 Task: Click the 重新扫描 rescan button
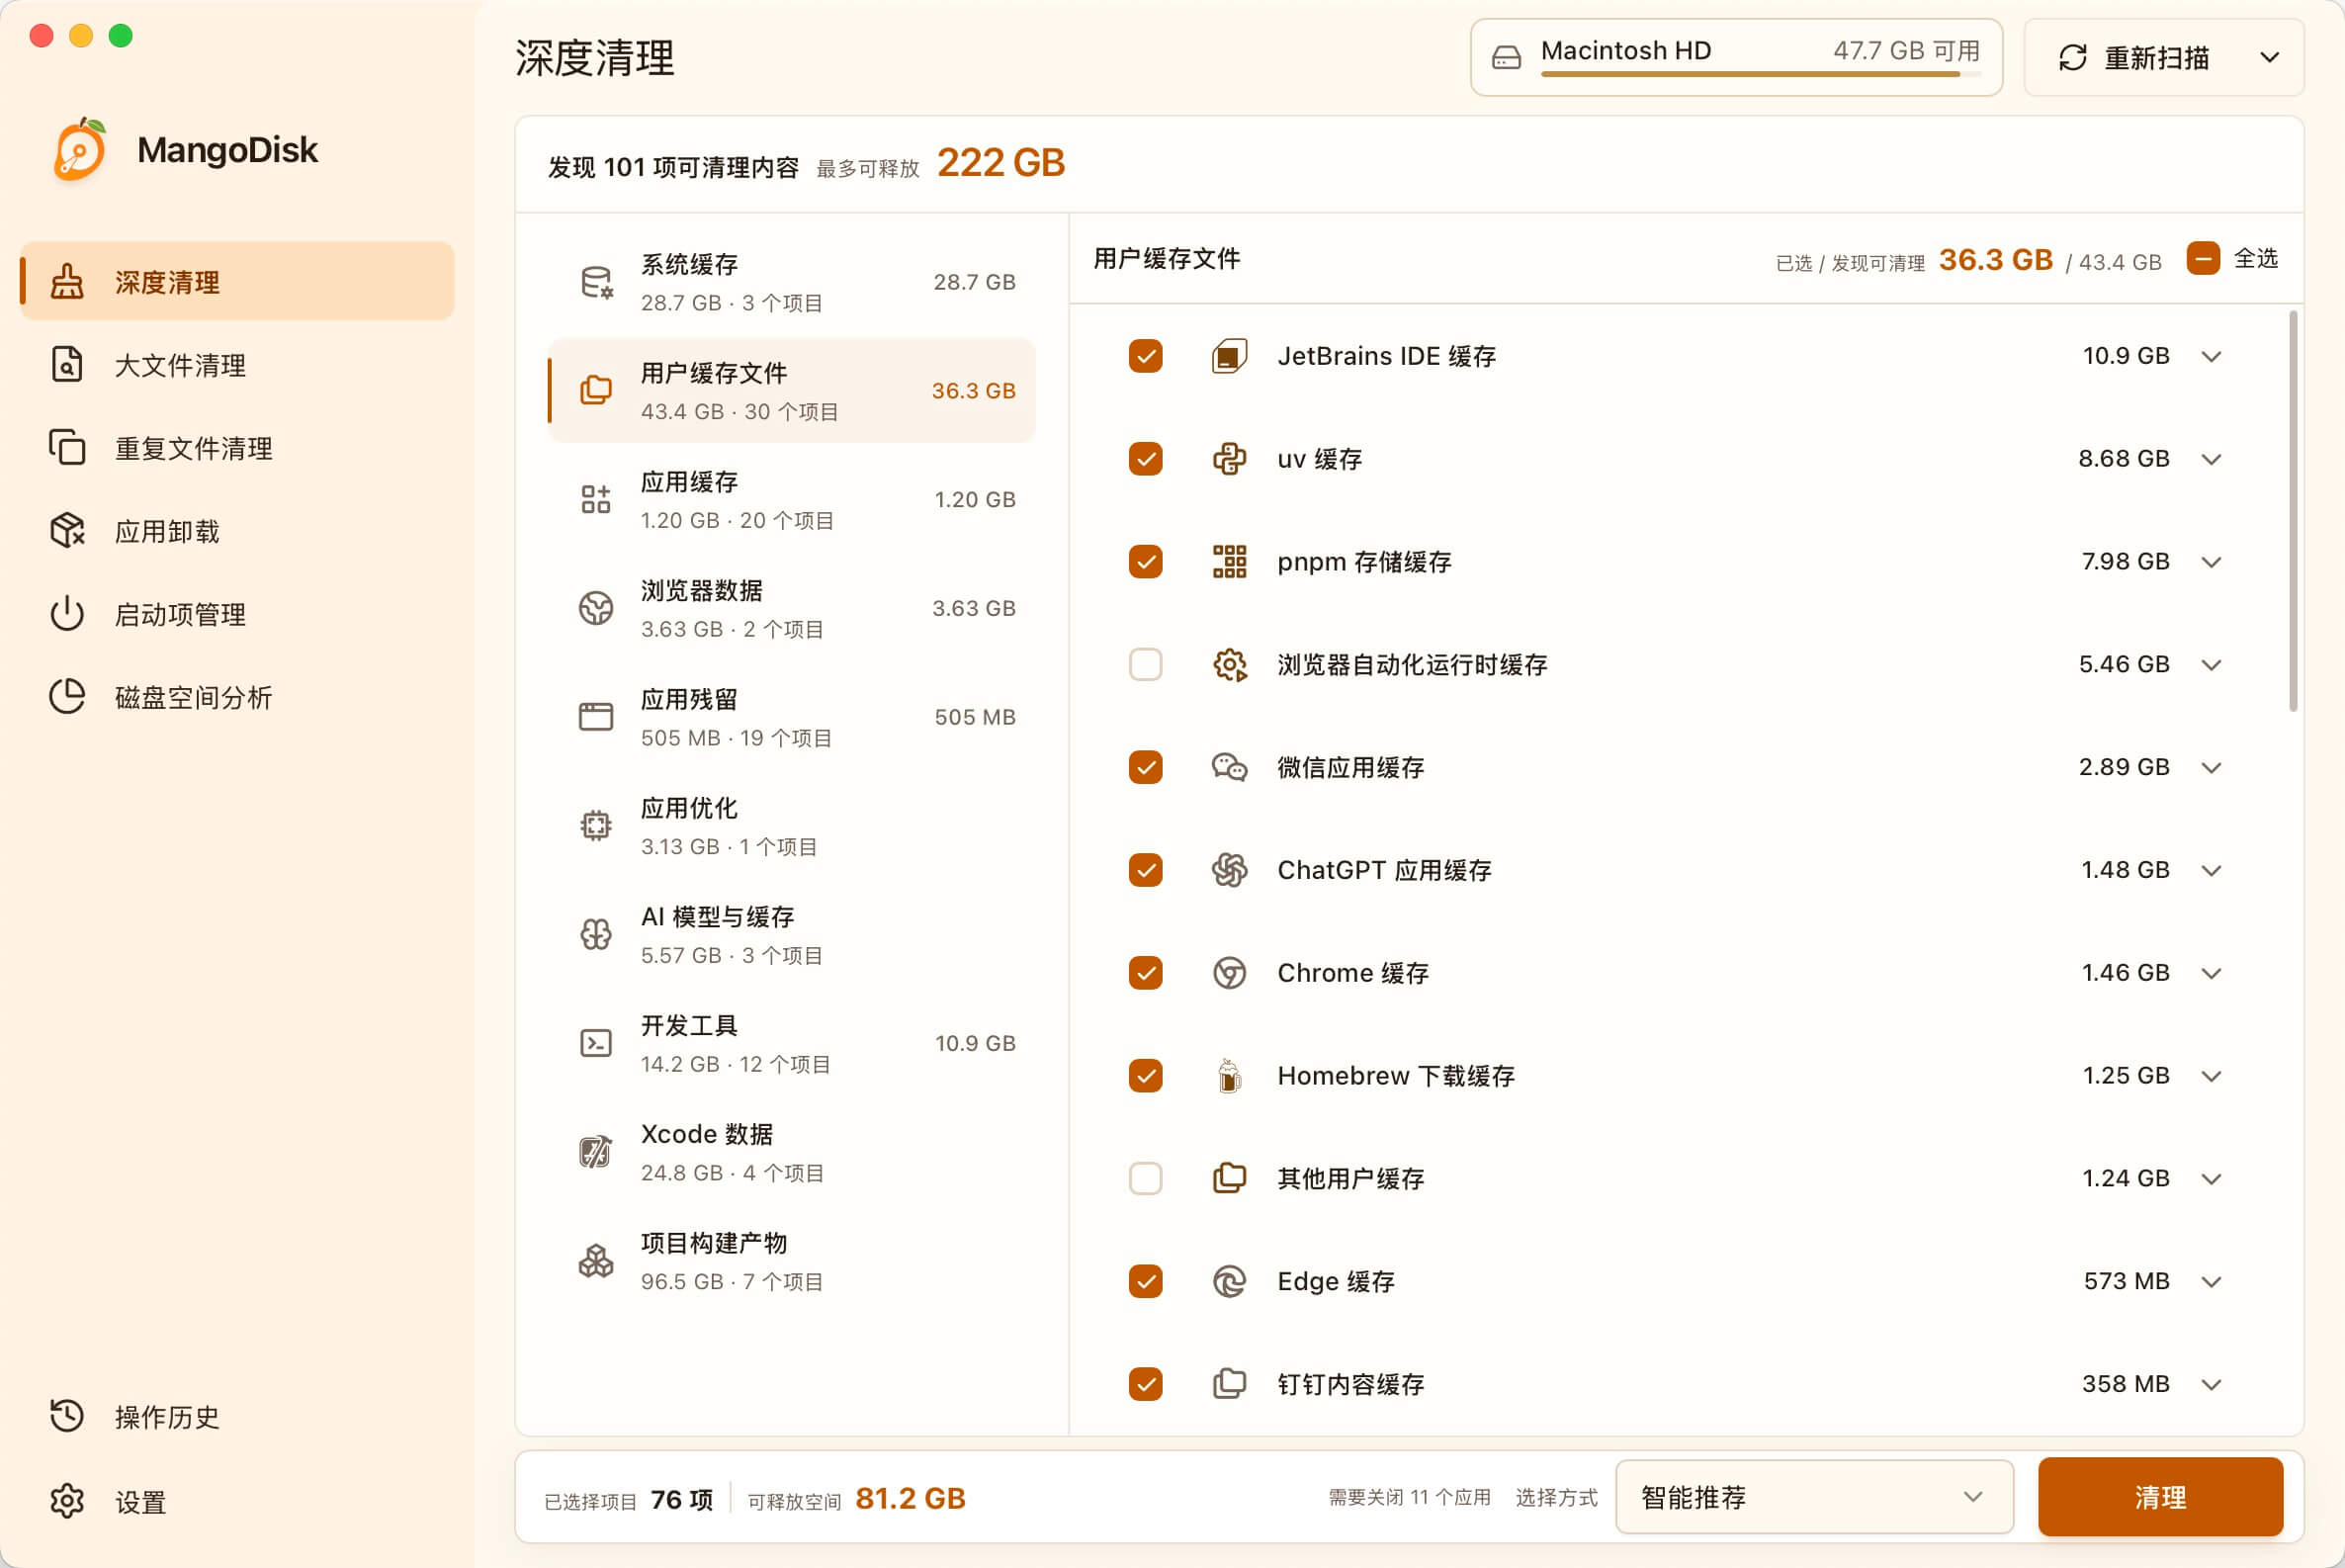tap(2134, 58)
